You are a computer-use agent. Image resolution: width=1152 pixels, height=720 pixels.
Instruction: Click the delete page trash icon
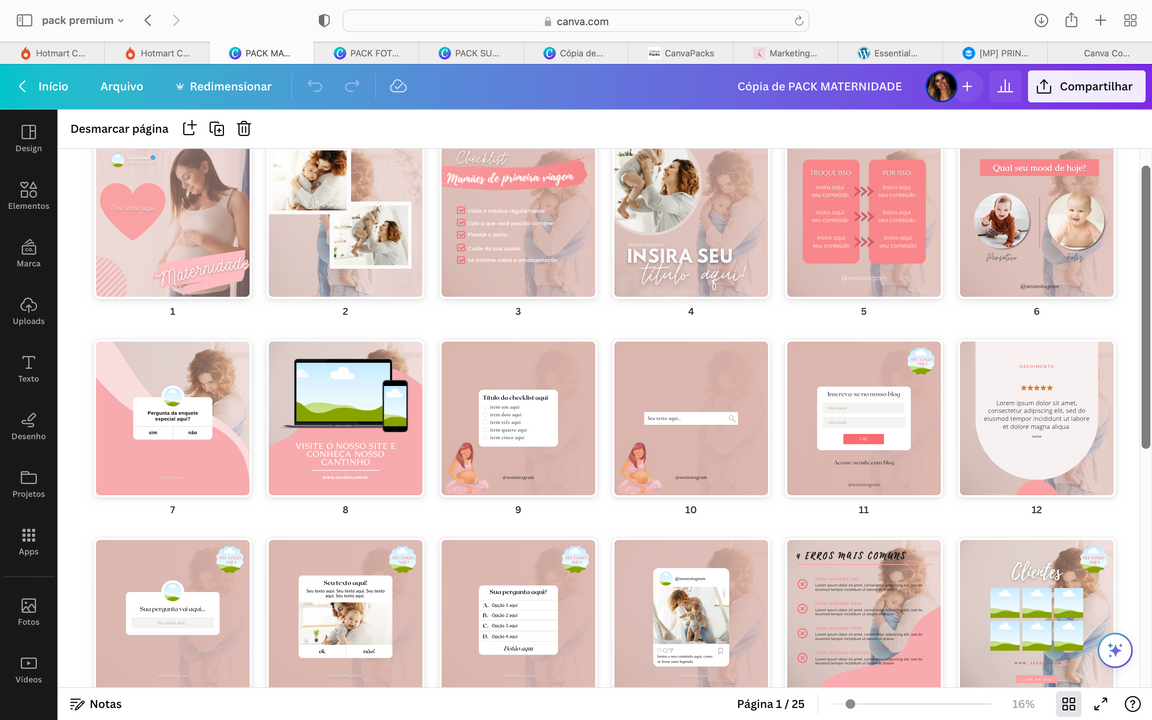coord(244,128)
